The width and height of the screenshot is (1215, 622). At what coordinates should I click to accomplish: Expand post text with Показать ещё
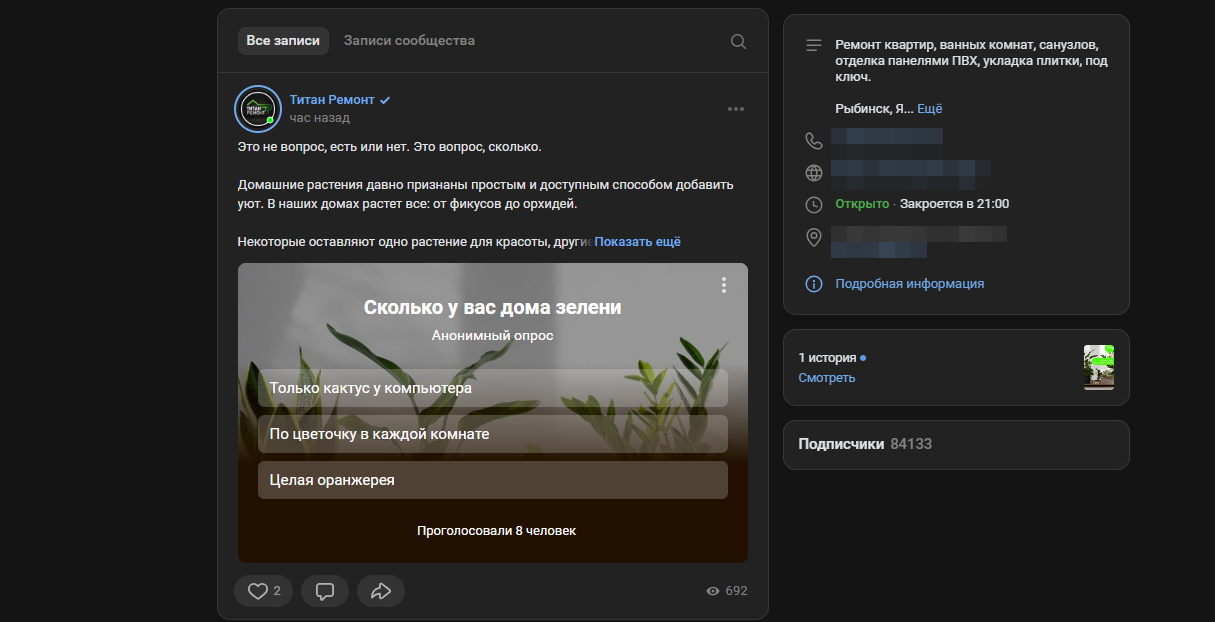638,242
